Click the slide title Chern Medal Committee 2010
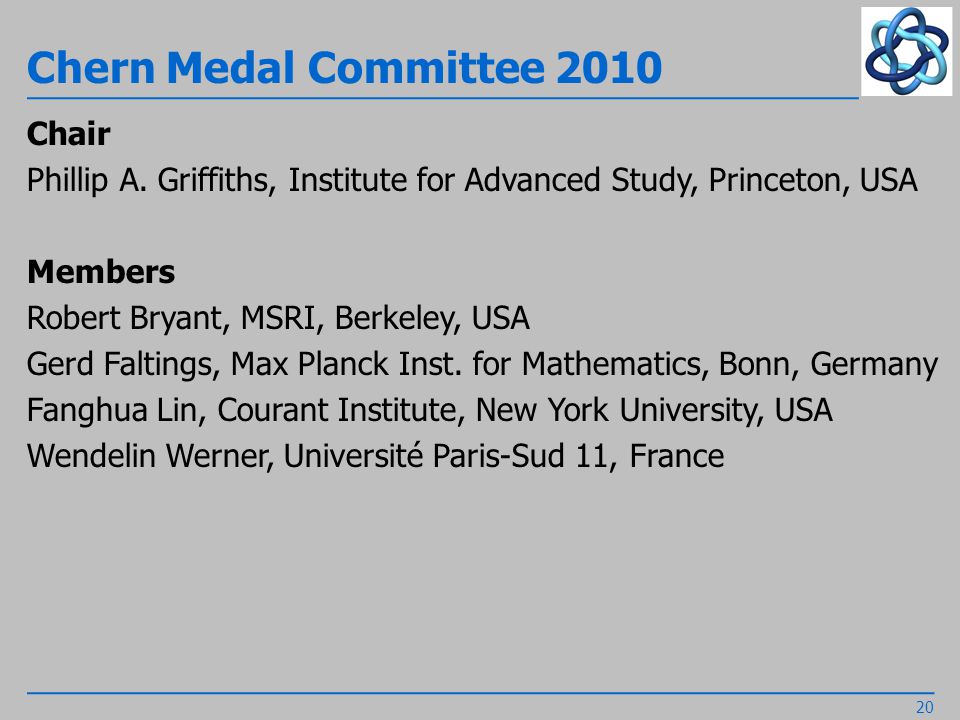The image size is (960, 720). click(x=344, y=67)
